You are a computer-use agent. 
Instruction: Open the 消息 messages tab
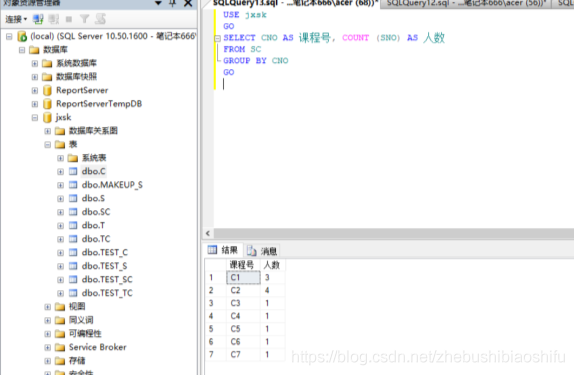point(262,251)
